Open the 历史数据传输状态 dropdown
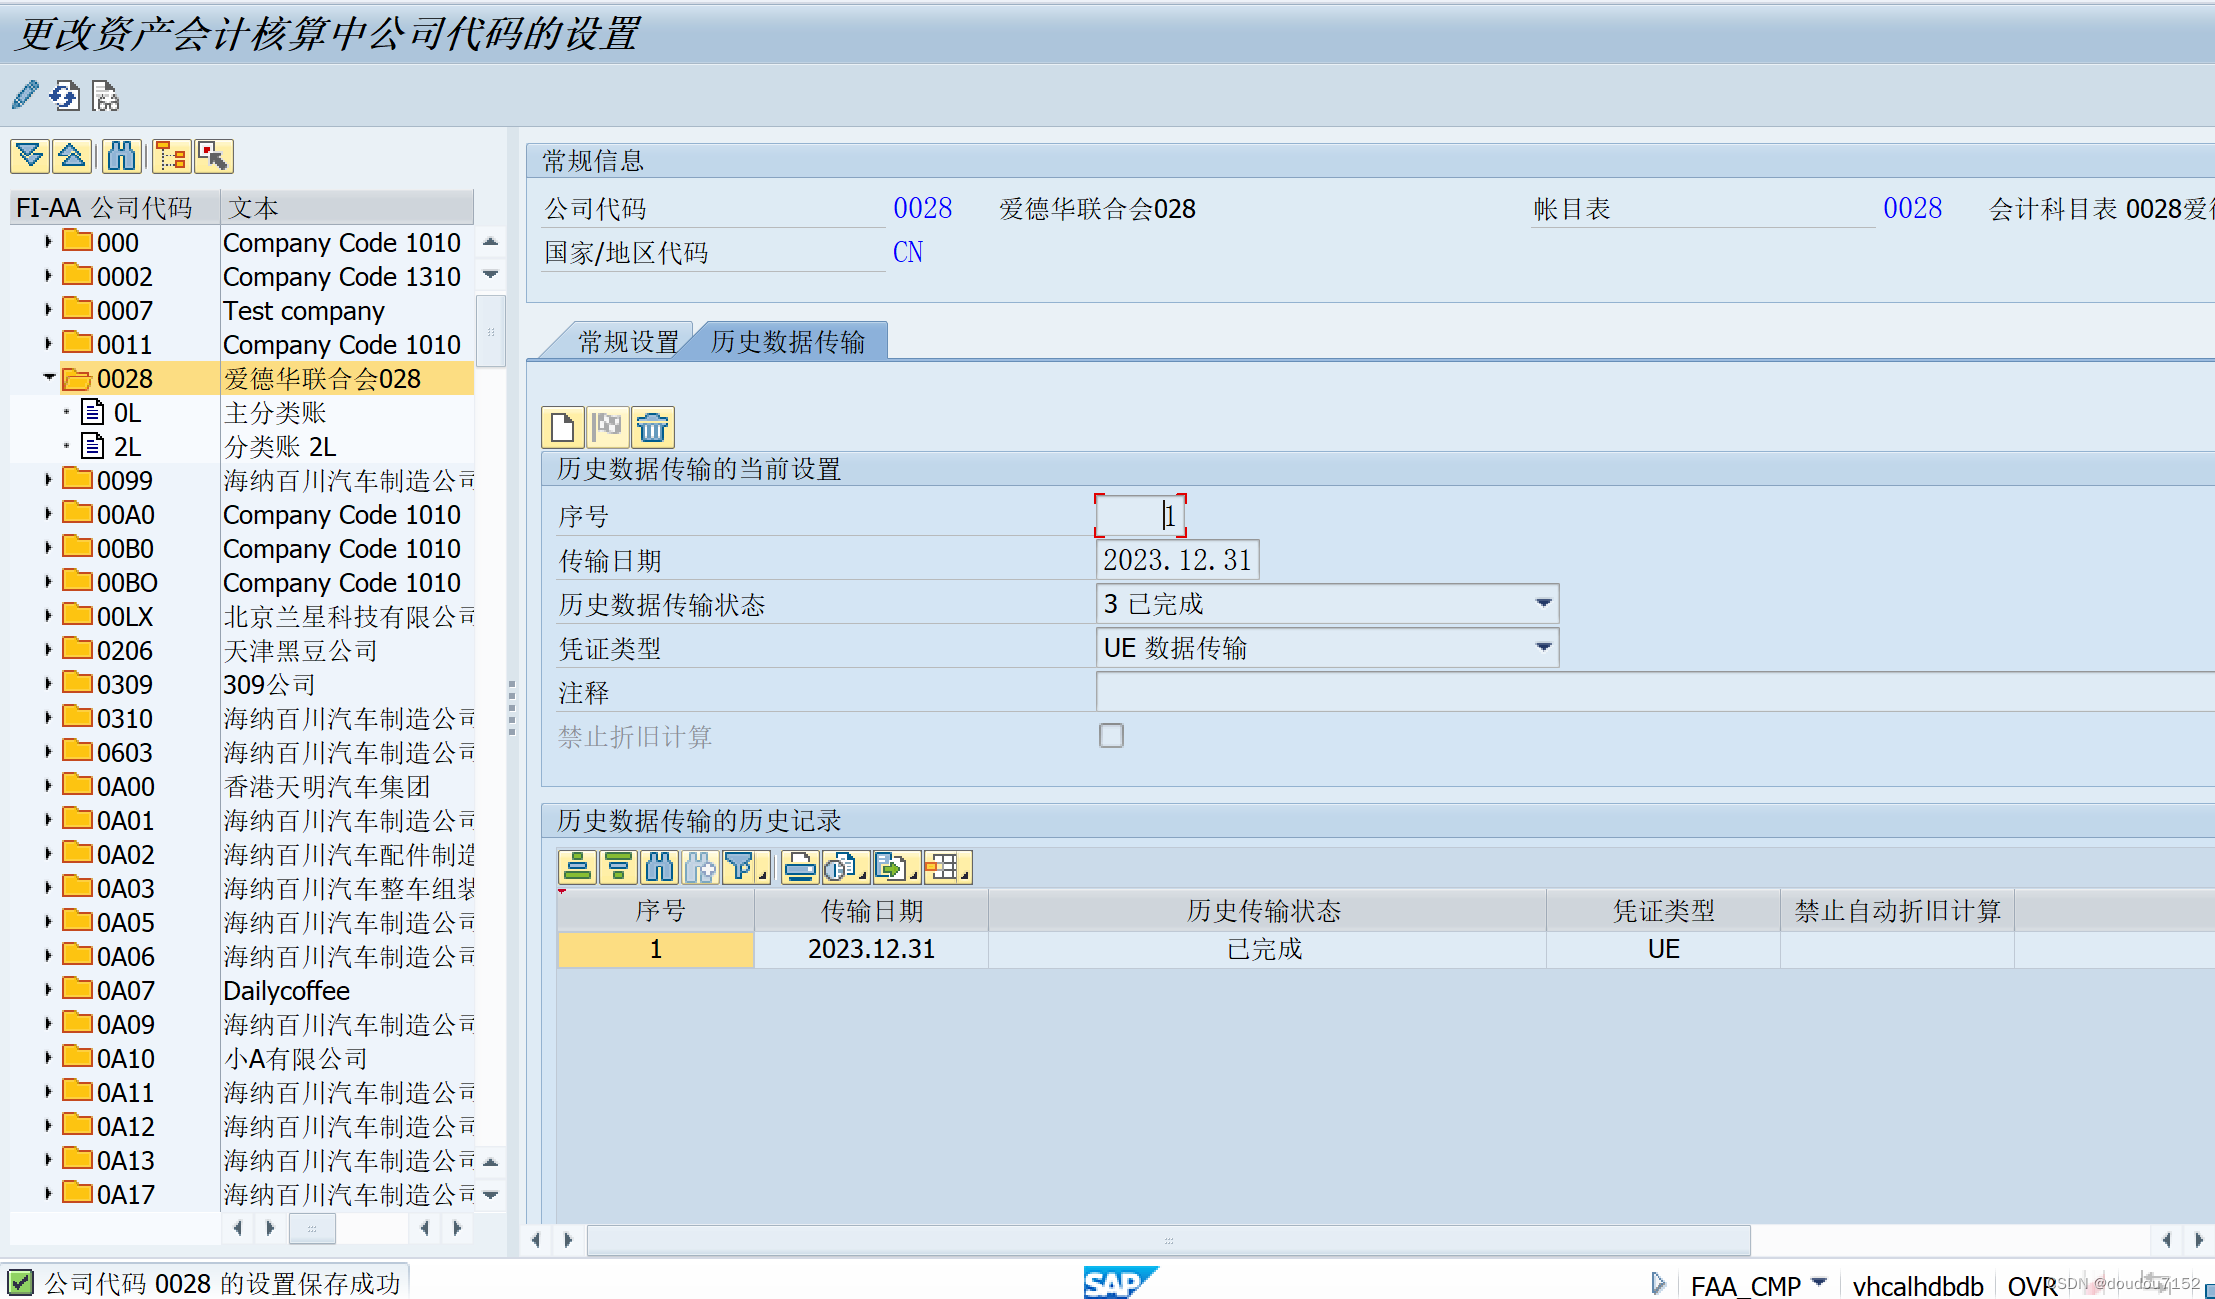 coord(1543,604)
